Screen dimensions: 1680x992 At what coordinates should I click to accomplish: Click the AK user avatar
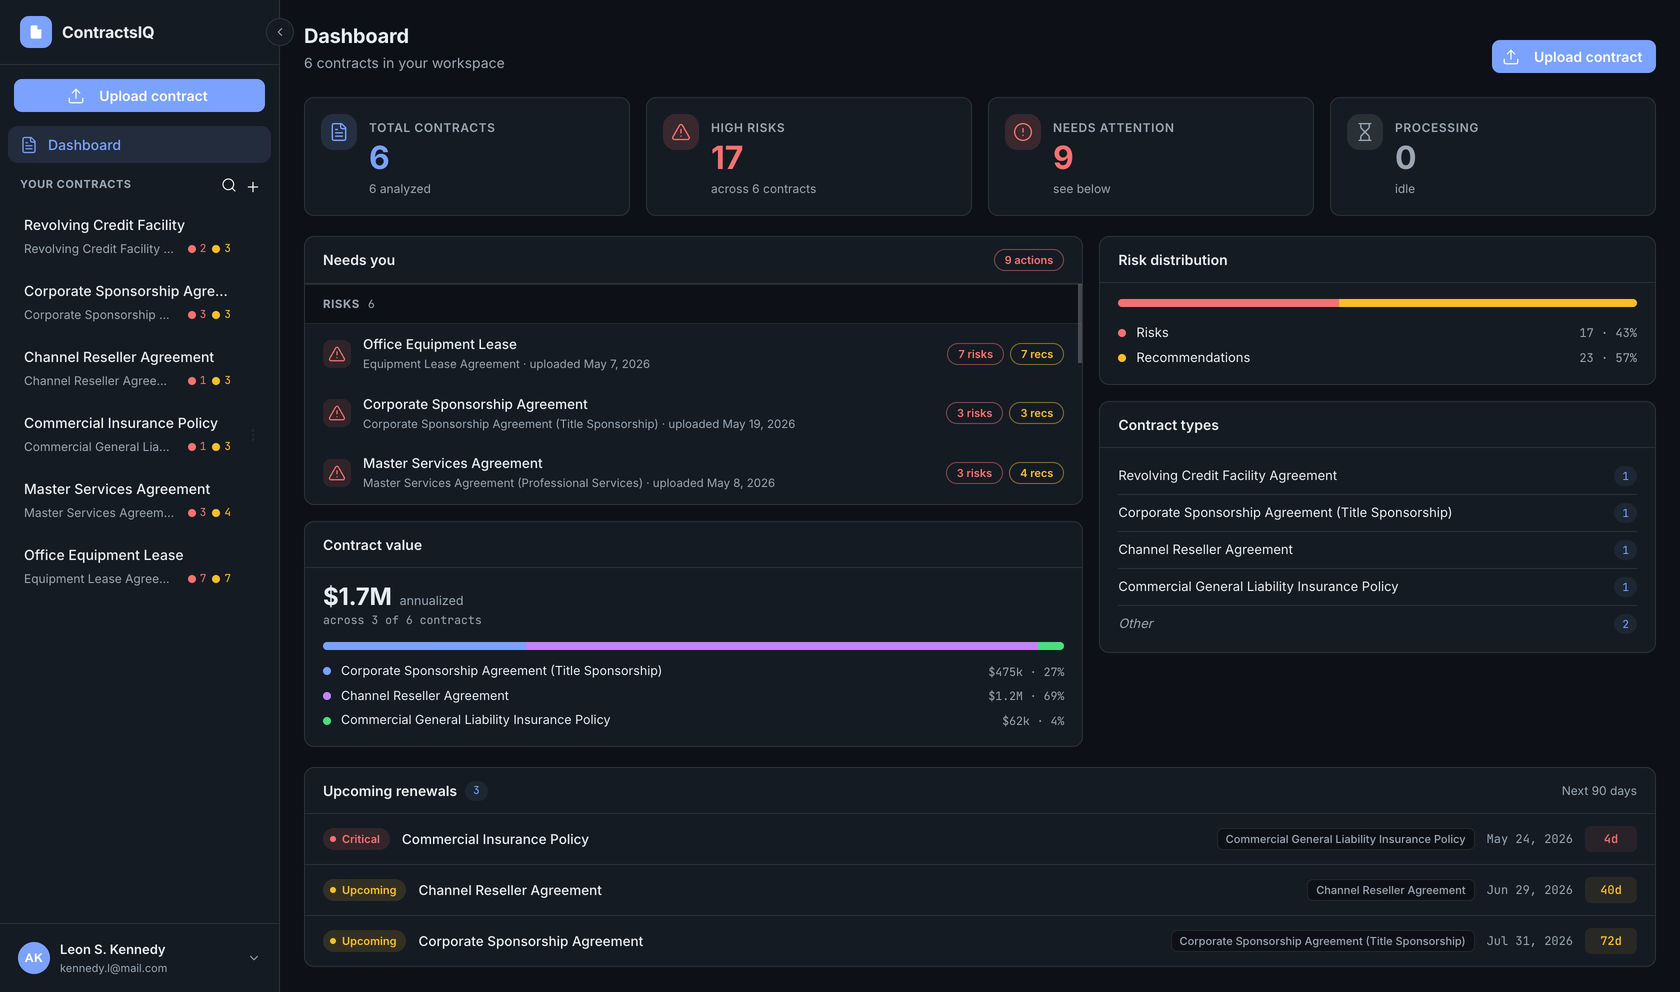point(34,958)
